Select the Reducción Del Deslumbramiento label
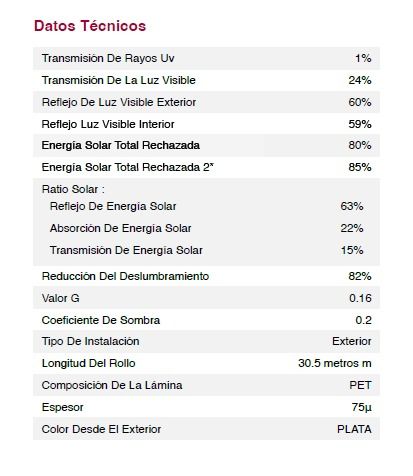This screenshot has width=413, height=476. [125, 276]
